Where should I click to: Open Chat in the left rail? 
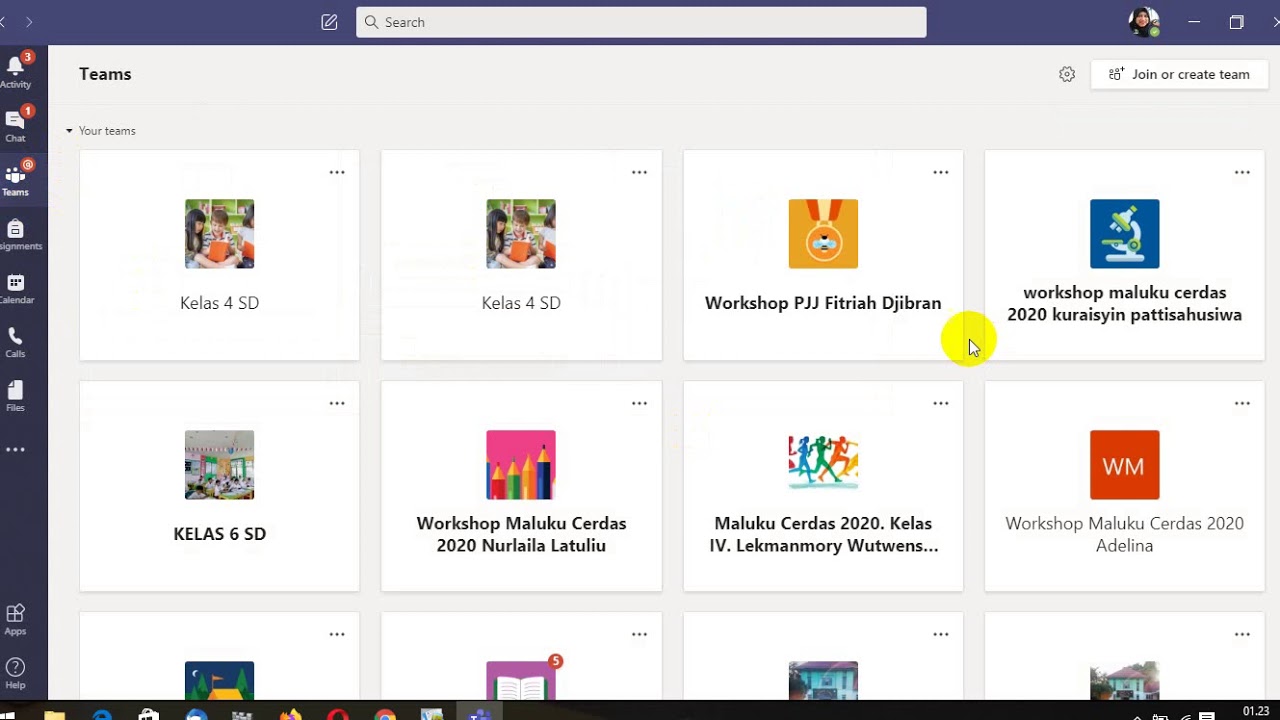coord(16,125)
